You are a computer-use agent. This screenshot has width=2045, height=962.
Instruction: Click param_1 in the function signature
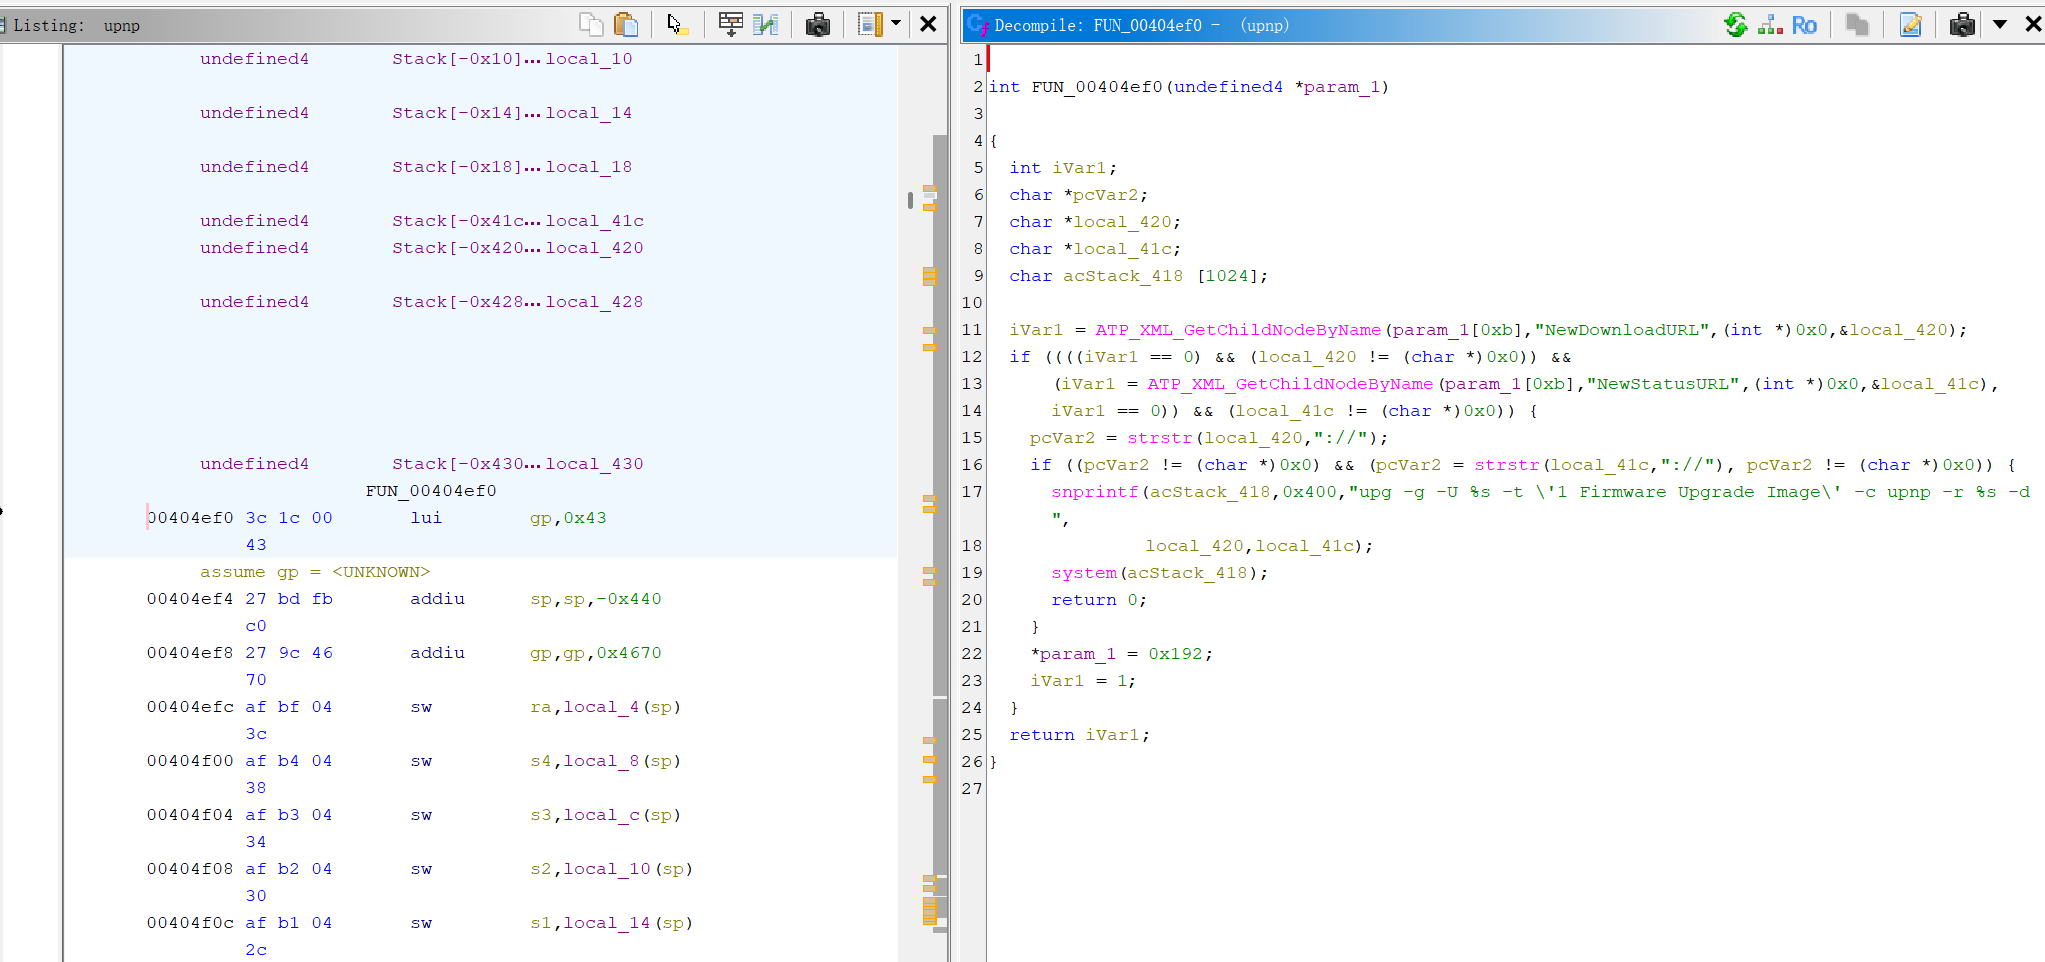coord(1341,86)
